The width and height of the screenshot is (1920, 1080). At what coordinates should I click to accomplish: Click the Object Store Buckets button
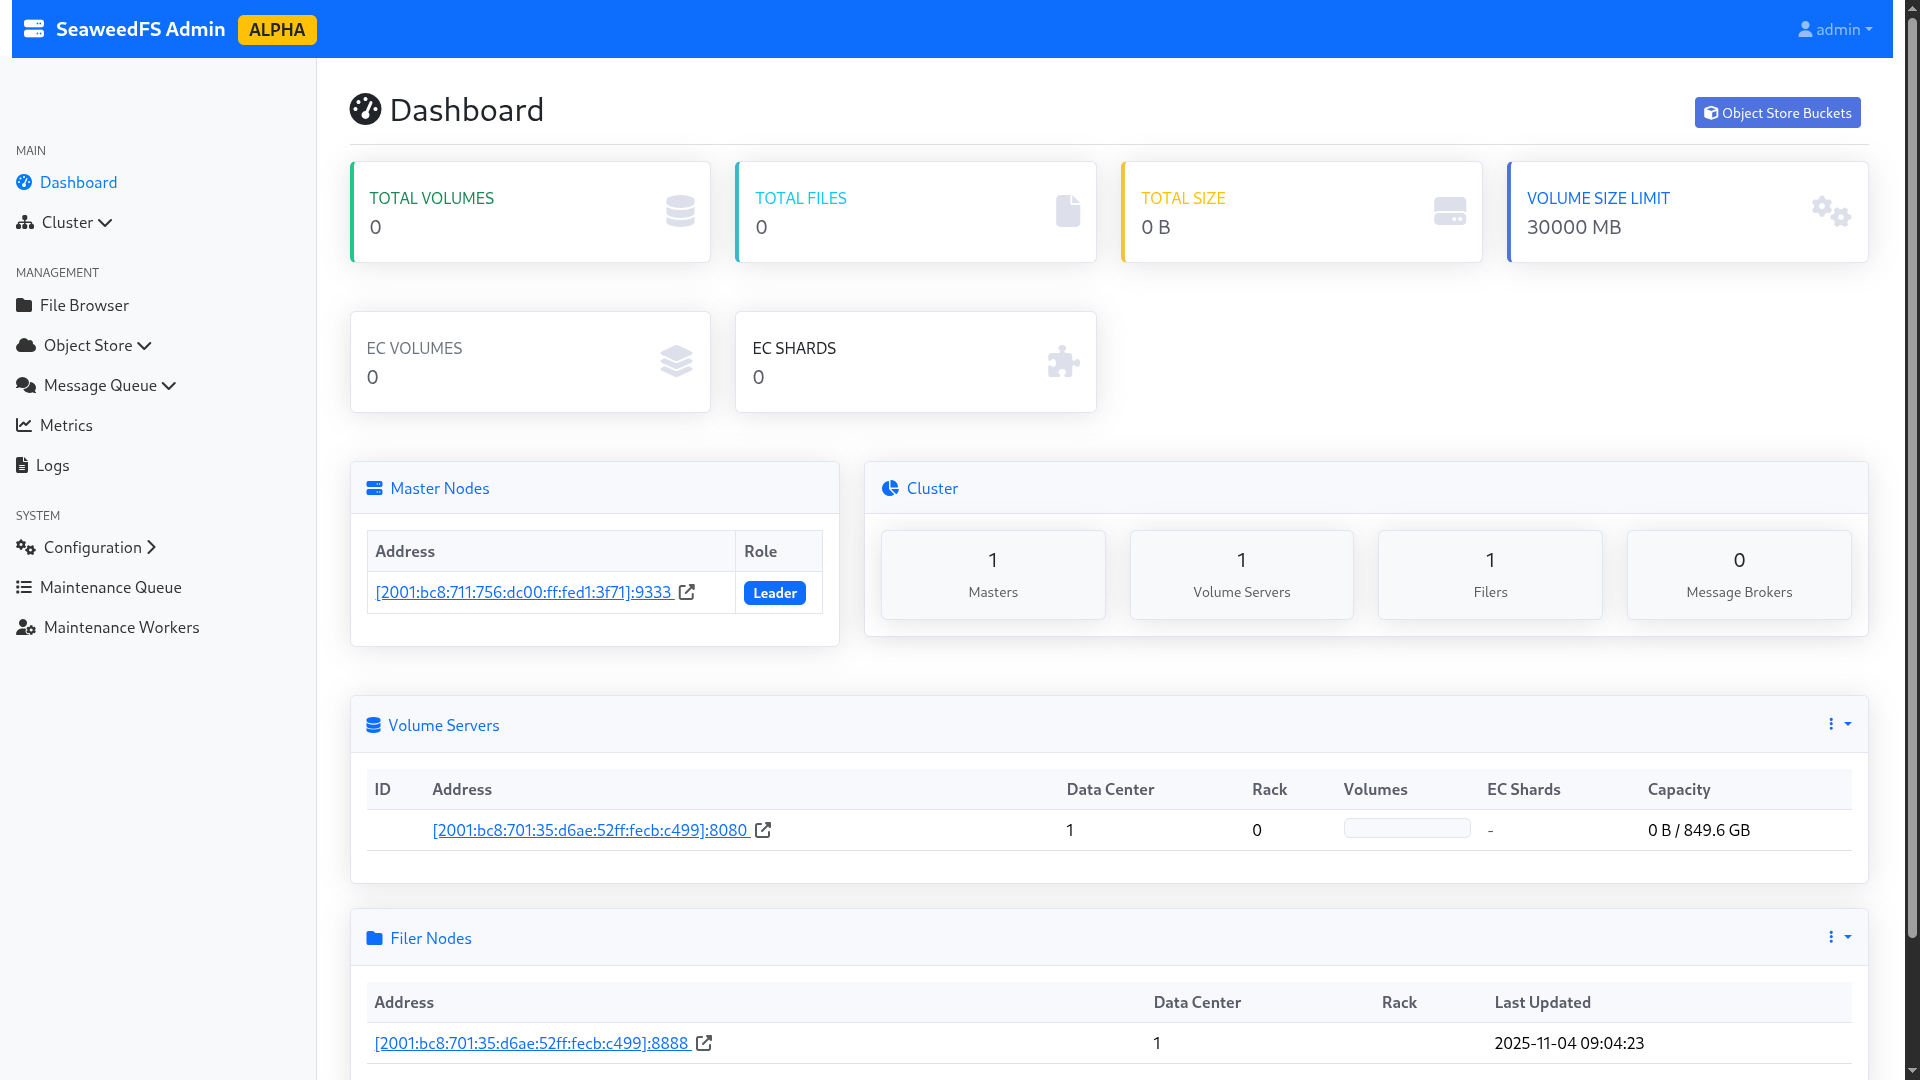point(1777,113)
